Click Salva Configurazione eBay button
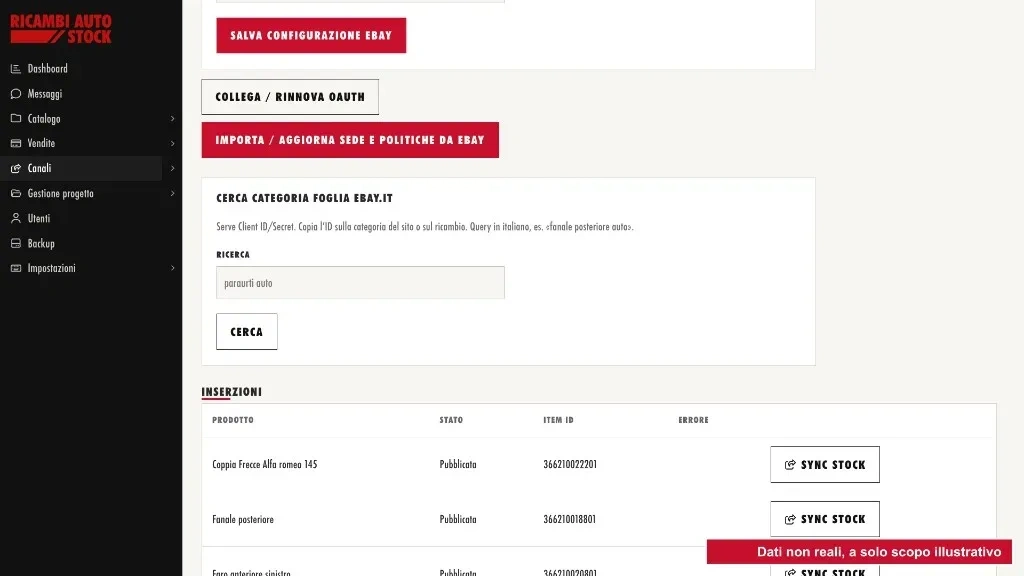This screenshot has width=1024, height=576. [x=311, y=35]
